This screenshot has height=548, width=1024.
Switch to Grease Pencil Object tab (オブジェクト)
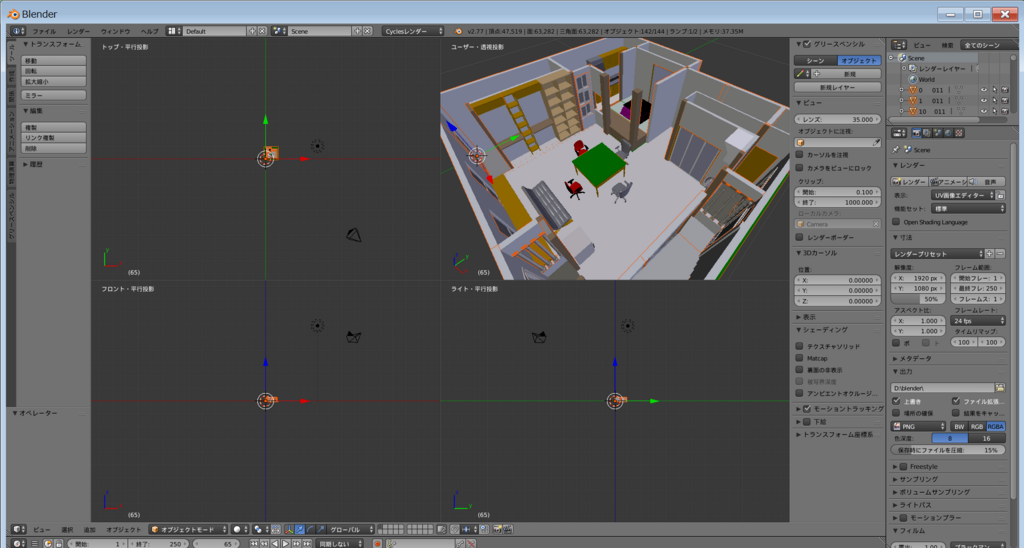pyautogui.click(x=859, y=60)
